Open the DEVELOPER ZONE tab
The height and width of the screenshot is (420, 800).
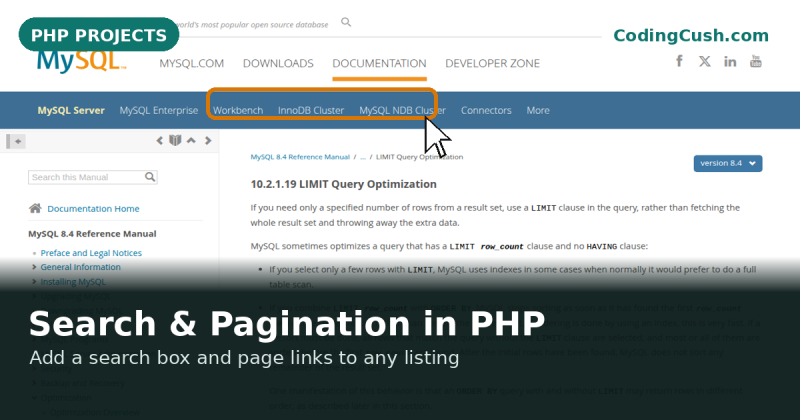pos(492,63)
